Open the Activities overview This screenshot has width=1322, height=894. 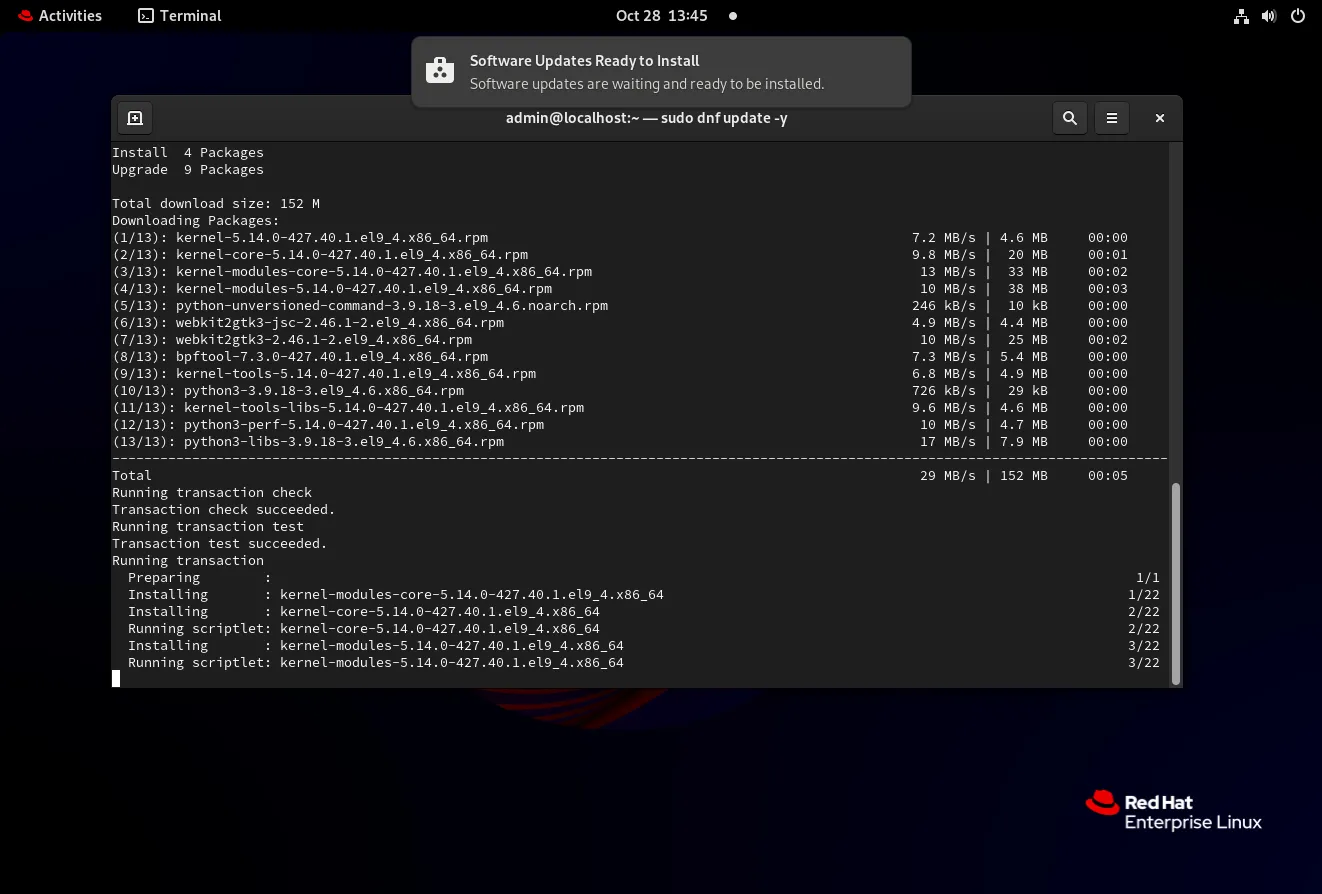(x=60, y=16)
